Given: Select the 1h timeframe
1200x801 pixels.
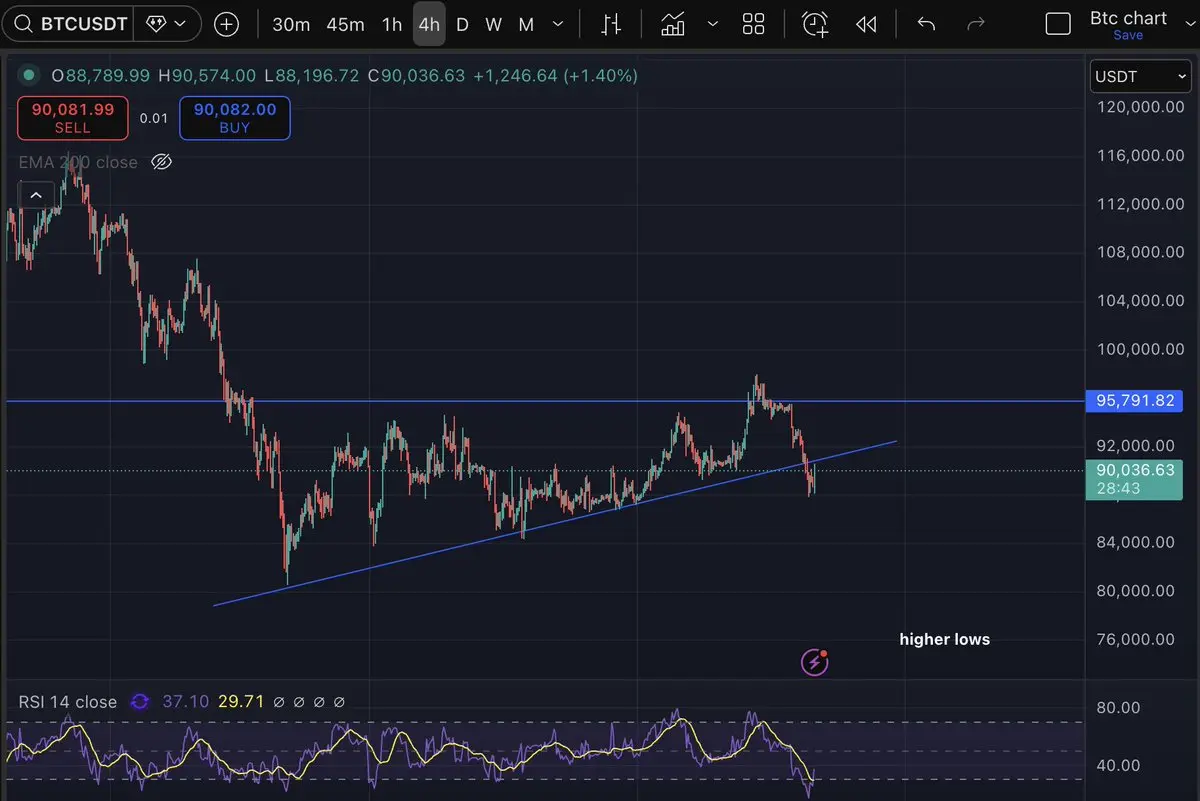Looking at the screenshot, I should (392, 24).
